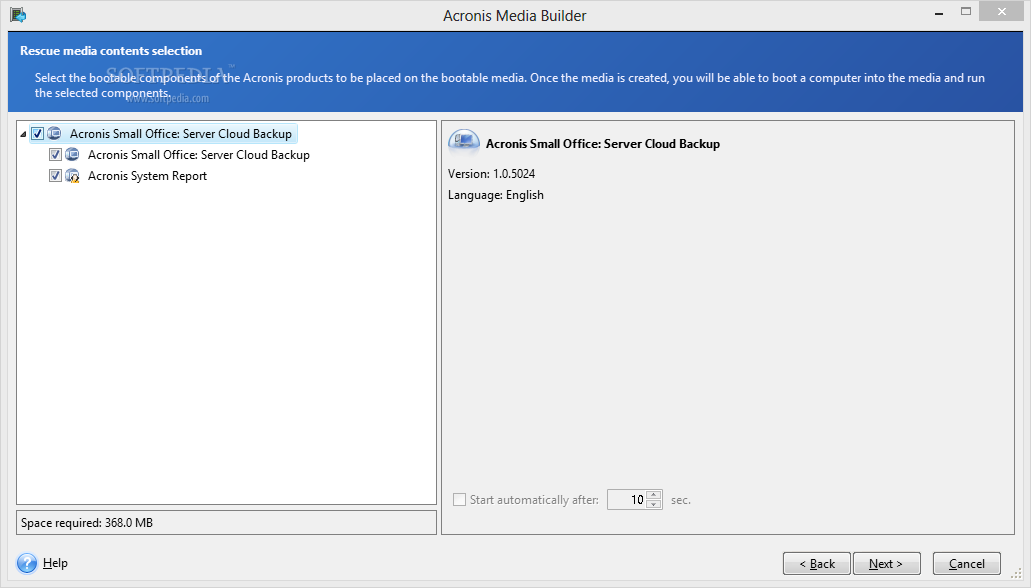1031x588 pixels.
Task: Click the seconds input field showing 10
Action: click(627, 500)
